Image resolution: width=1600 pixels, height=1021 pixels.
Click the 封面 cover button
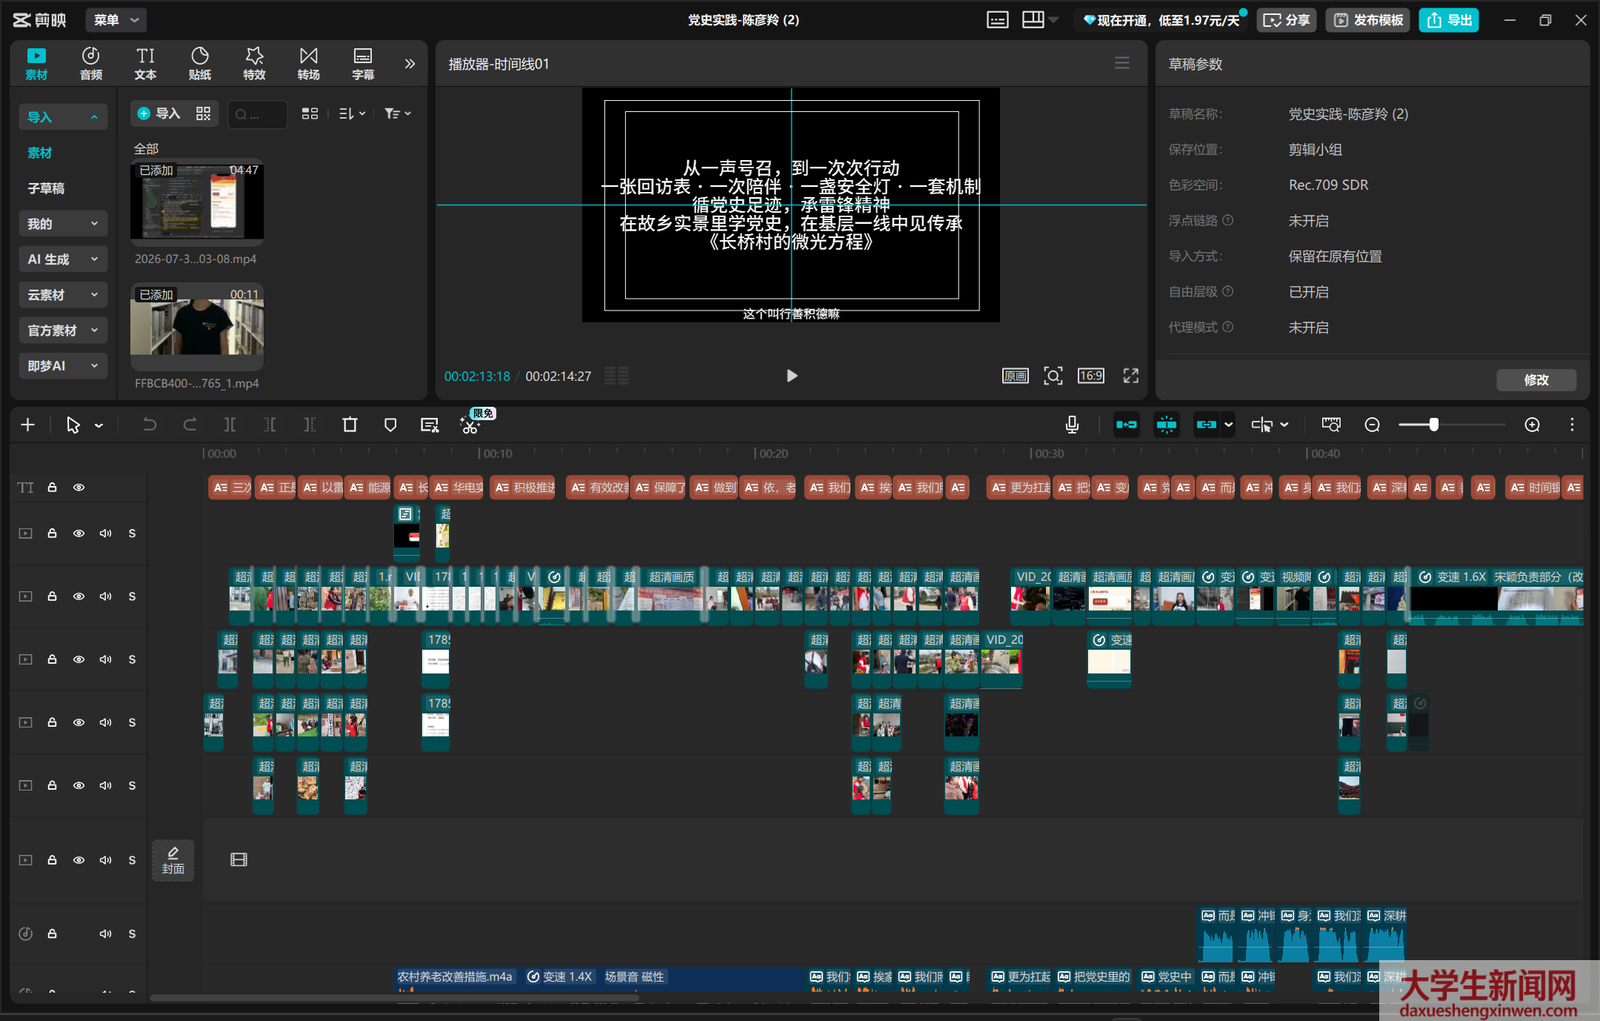coord(173,860)
